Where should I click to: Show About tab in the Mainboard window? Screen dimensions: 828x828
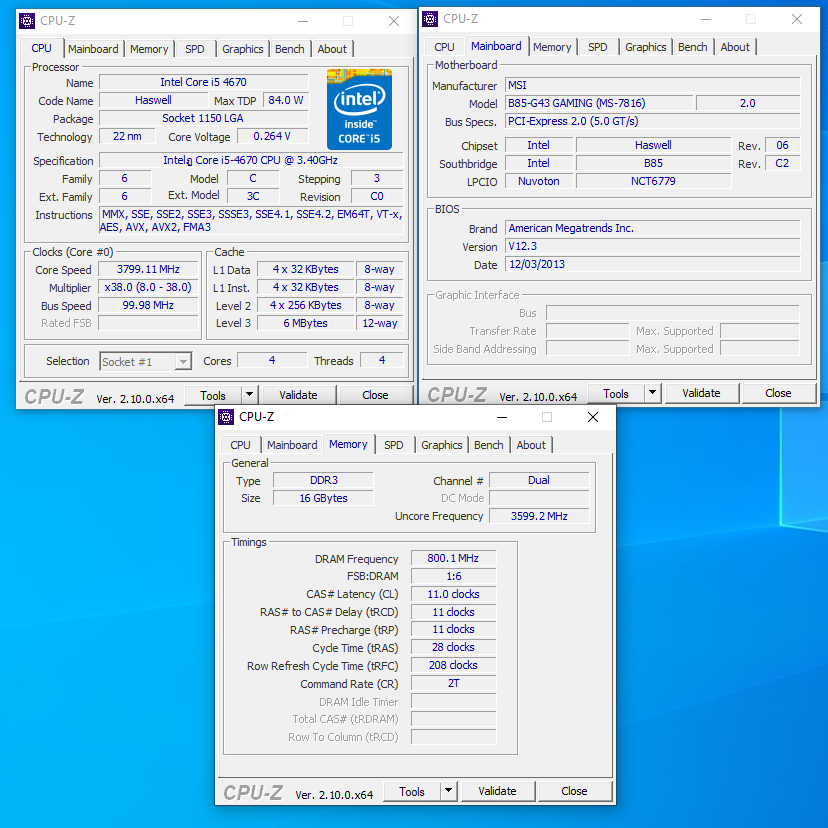click(735, 47)
